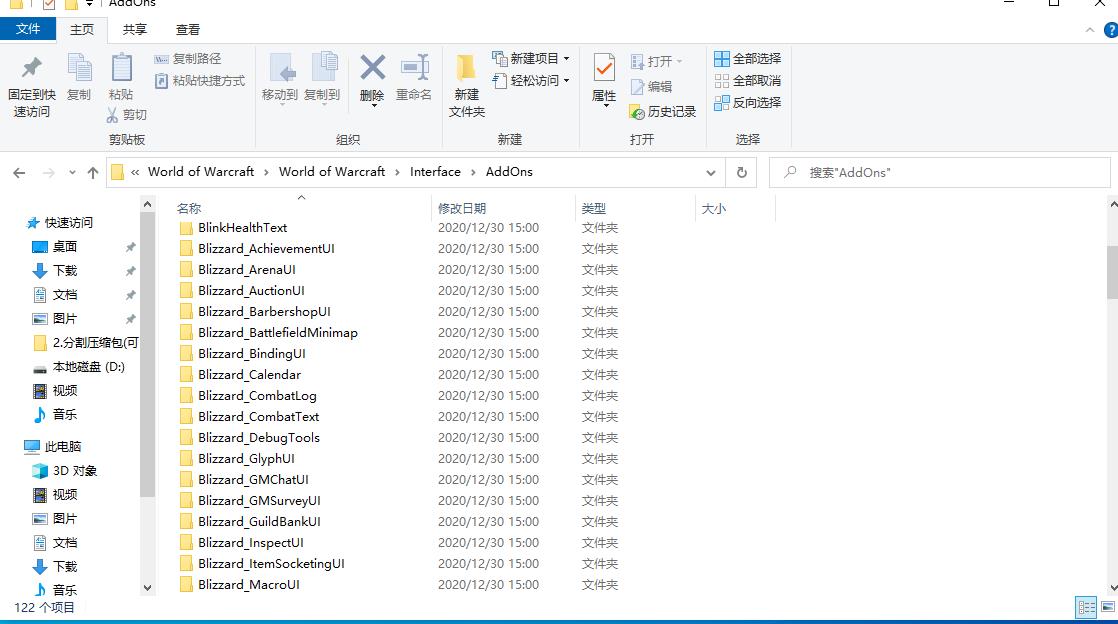The height and width of the screenshot is (624, 1118).
Task: Create folder with 新建文件夹 icon
Action: [466, 85]
